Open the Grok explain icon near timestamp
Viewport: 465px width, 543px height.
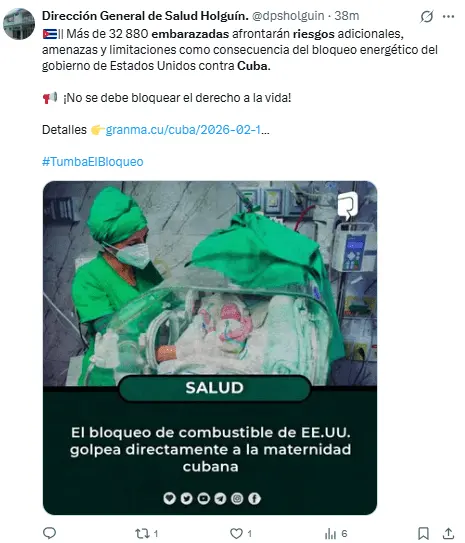(427, 16)
